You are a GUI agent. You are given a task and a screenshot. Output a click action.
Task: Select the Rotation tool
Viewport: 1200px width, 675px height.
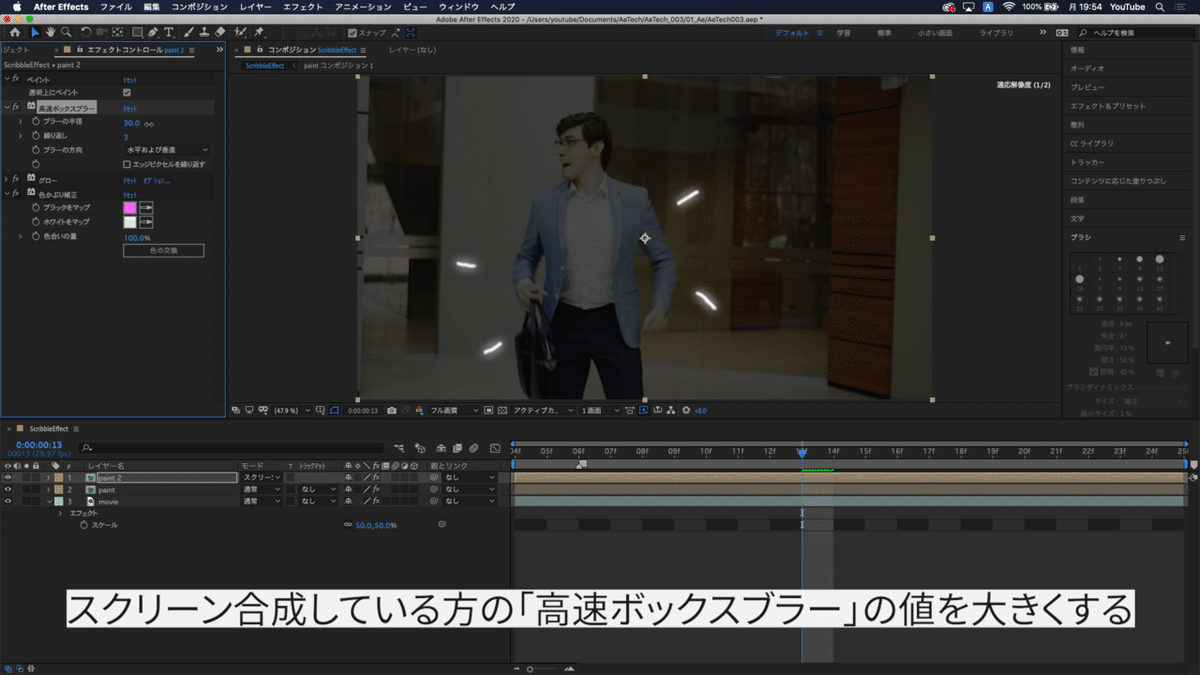[85, 32]
